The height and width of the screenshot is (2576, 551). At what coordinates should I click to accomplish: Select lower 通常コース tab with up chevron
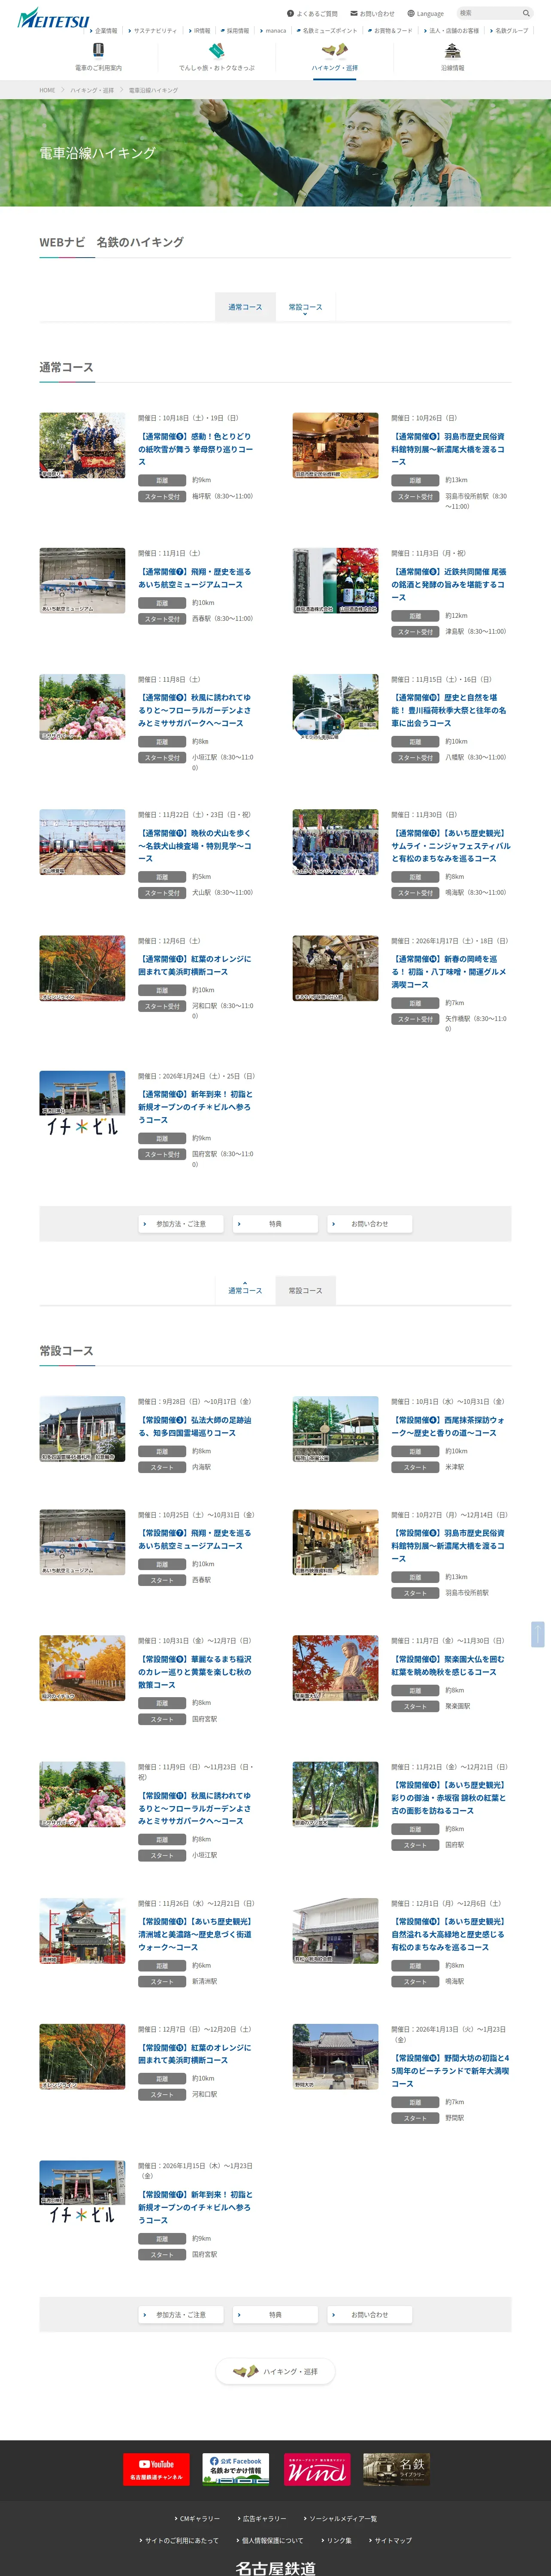click(x=245, y=1290)
